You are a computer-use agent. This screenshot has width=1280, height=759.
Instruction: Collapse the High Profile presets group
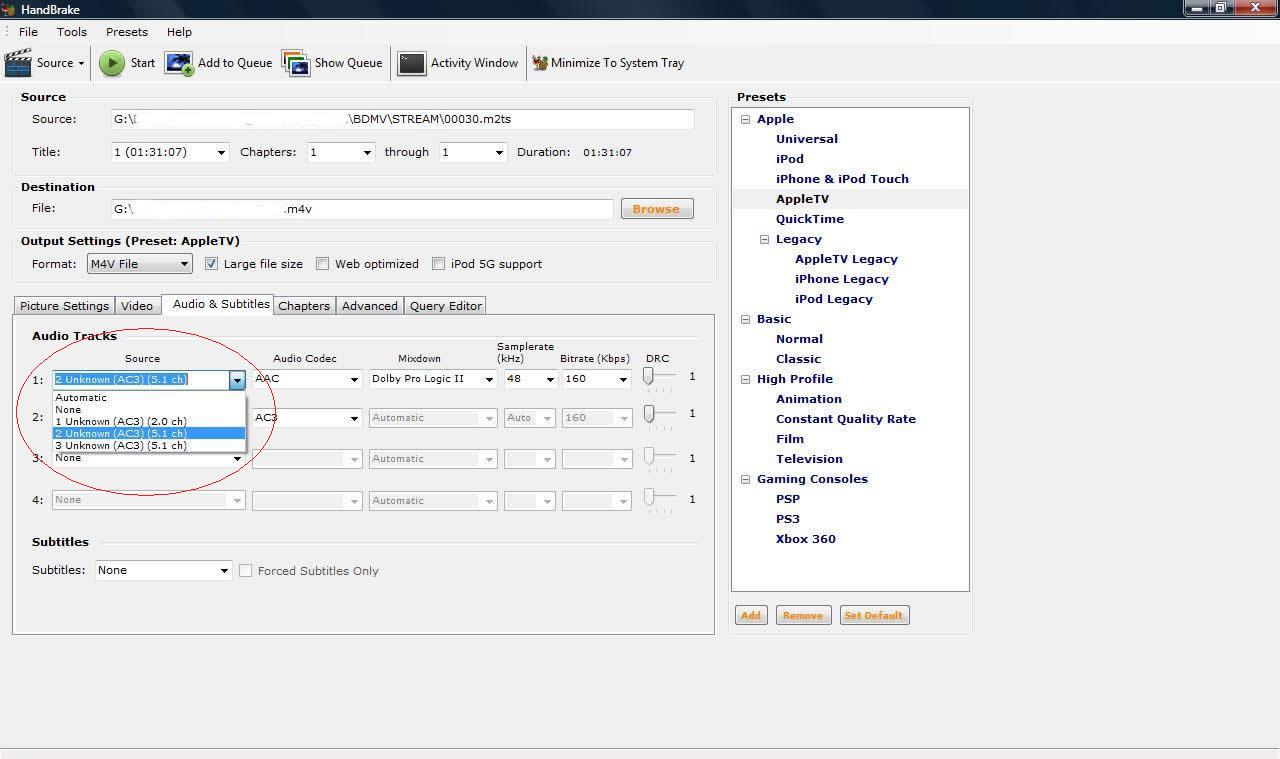point(745,379)
